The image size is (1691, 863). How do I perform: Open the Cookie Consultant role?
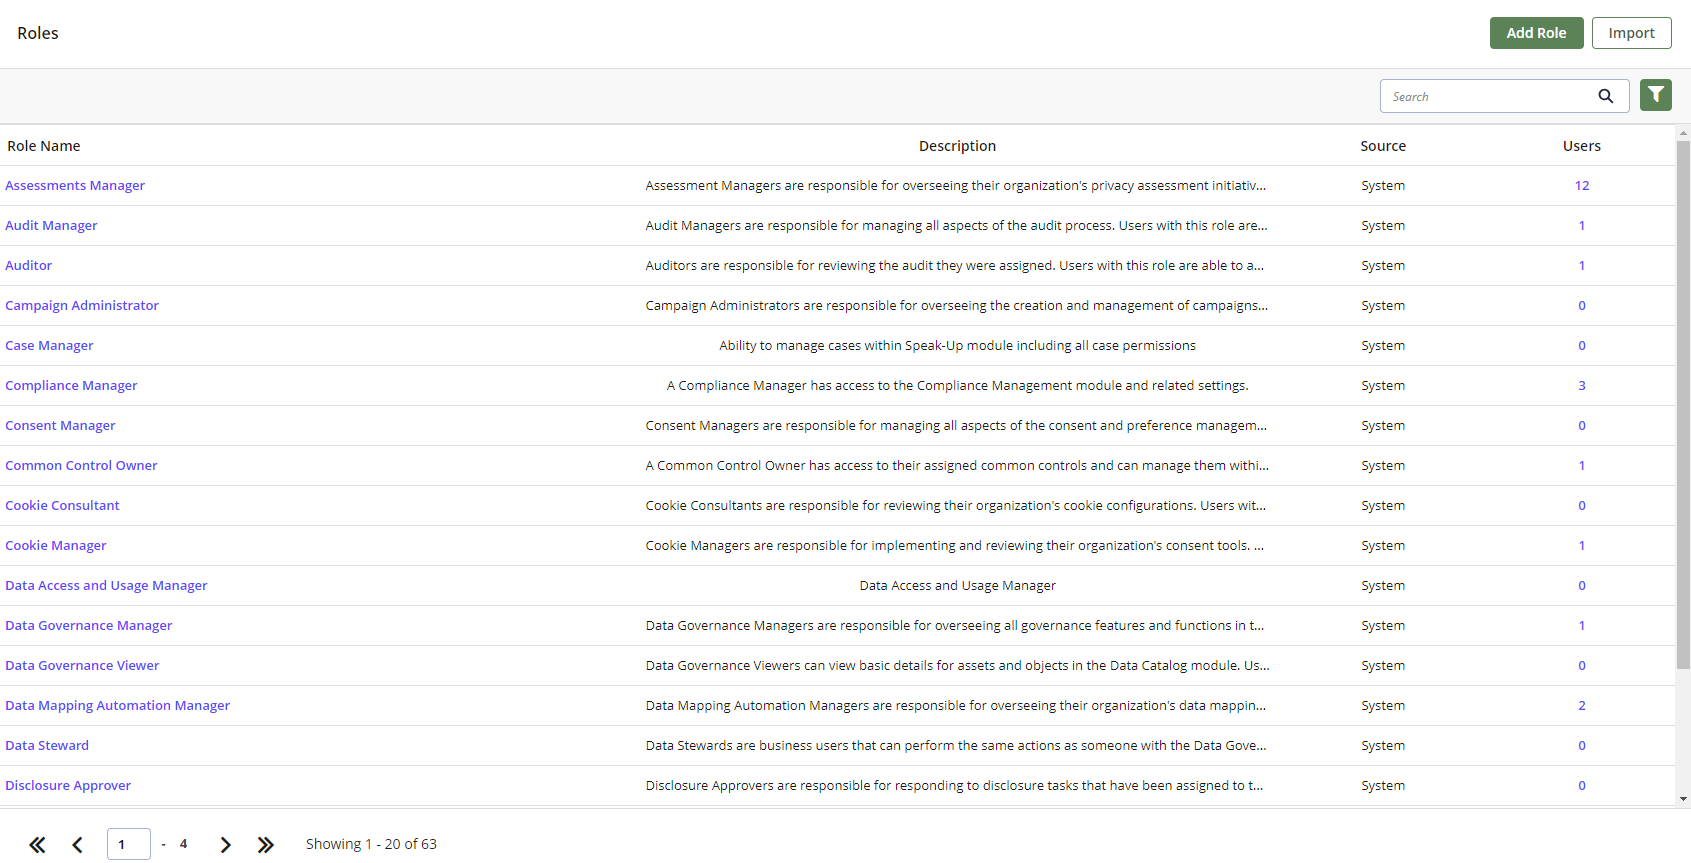62,505
